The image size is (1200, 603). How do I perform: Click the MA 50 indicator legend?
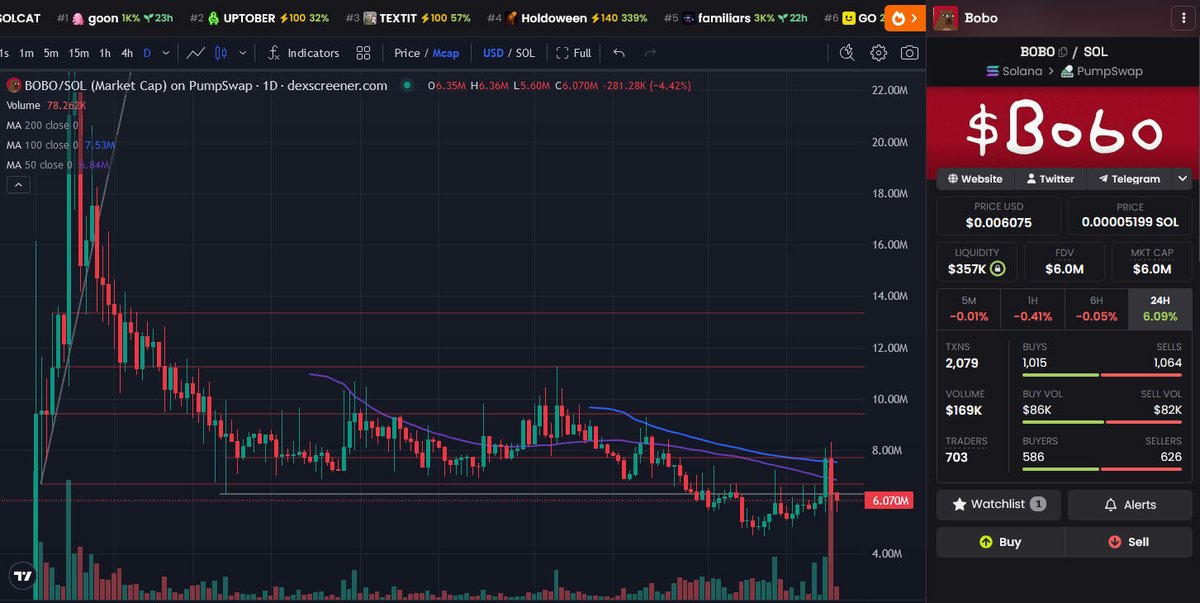pyautogui.click(x=60, y=165)
